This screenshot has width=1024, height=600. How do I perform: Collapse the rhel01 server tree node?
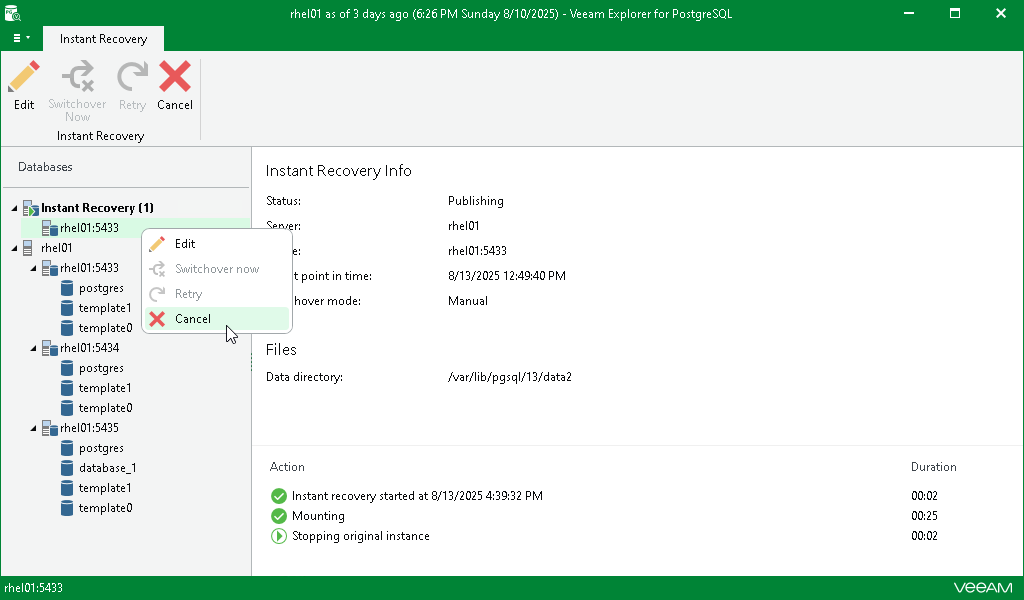tap(14, 248)
